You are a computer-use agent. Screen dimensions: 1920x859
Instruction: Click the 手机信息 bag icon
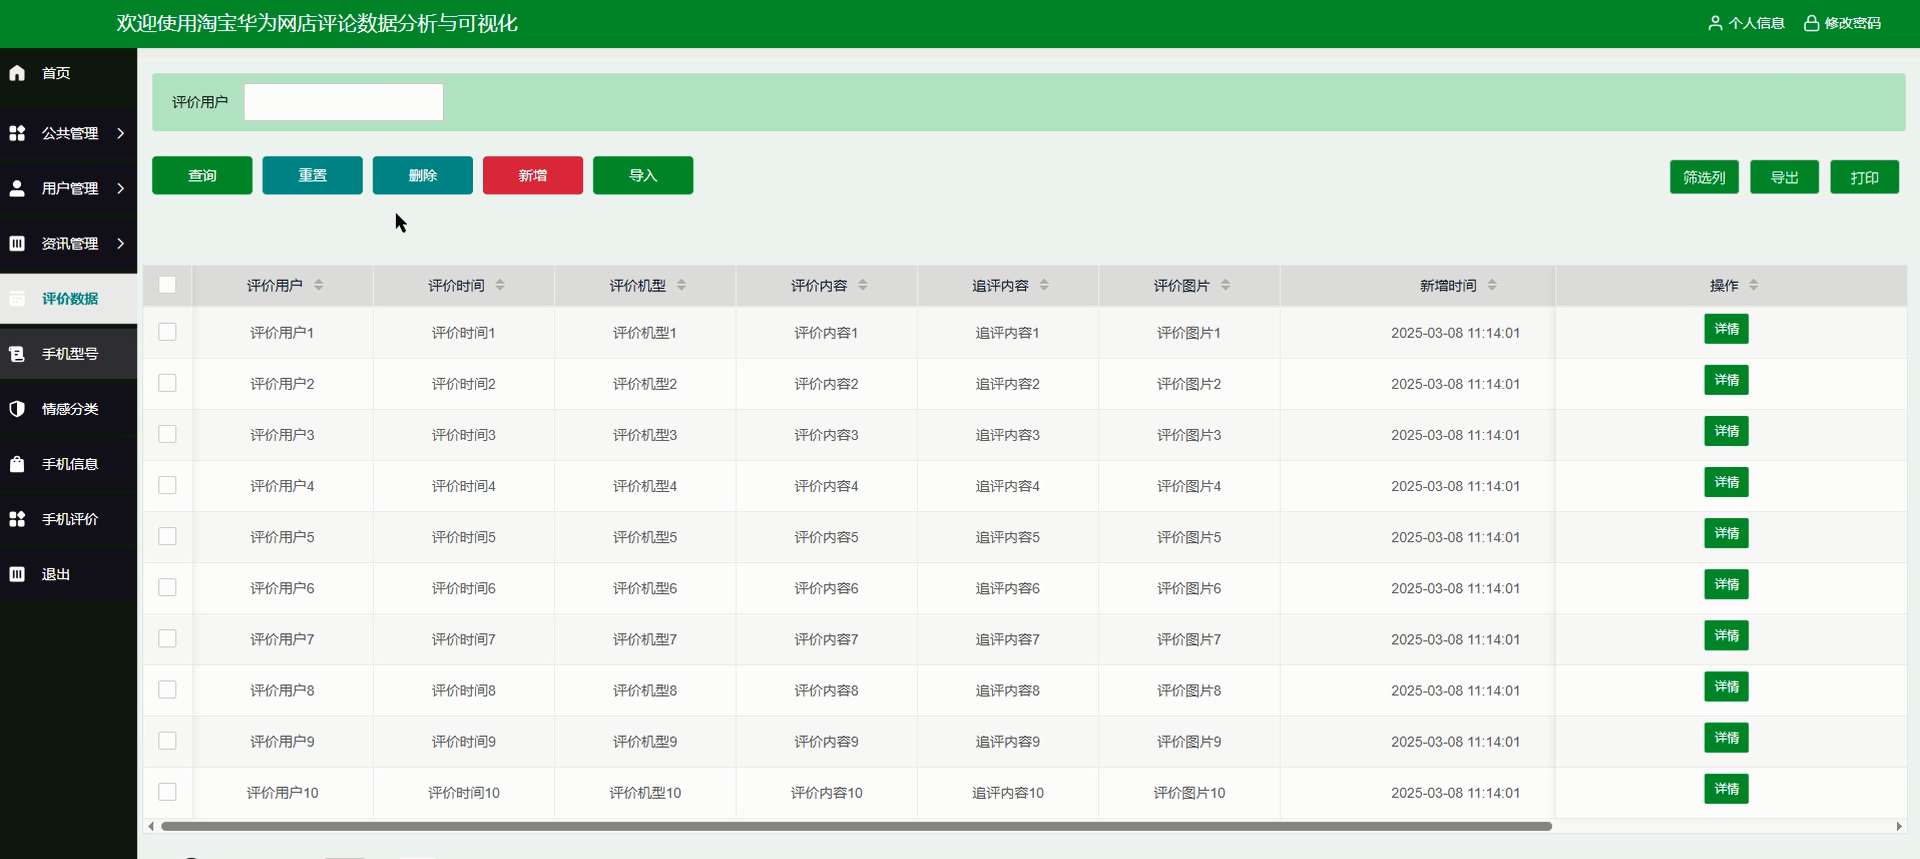[17, 464]
